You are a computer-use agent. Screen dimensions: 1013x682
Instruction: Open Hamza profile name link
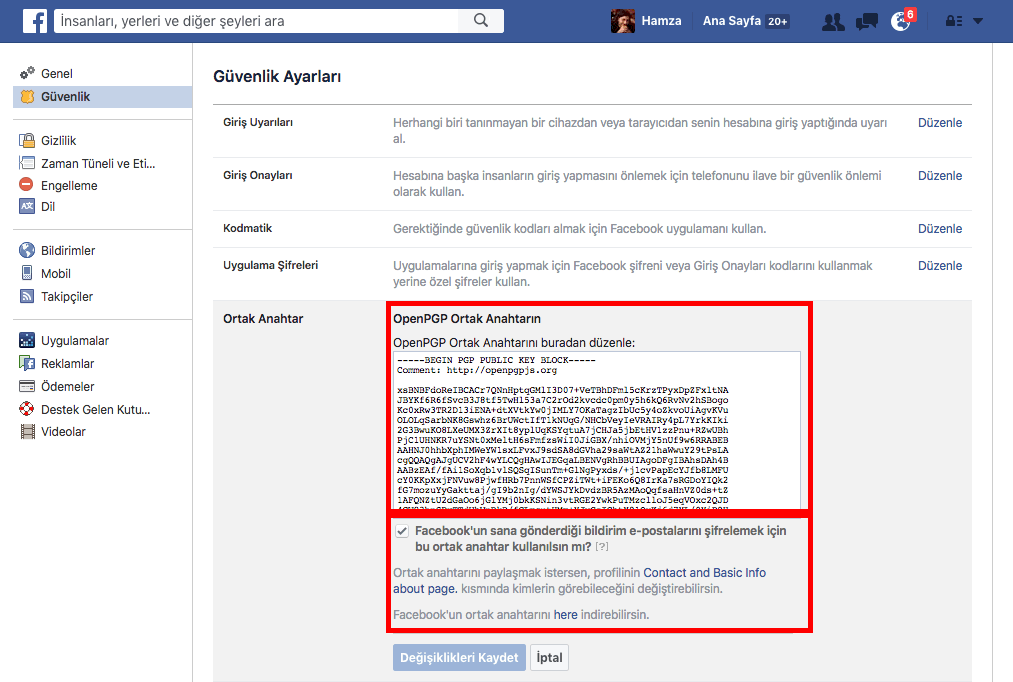click(x=661, y=21)
